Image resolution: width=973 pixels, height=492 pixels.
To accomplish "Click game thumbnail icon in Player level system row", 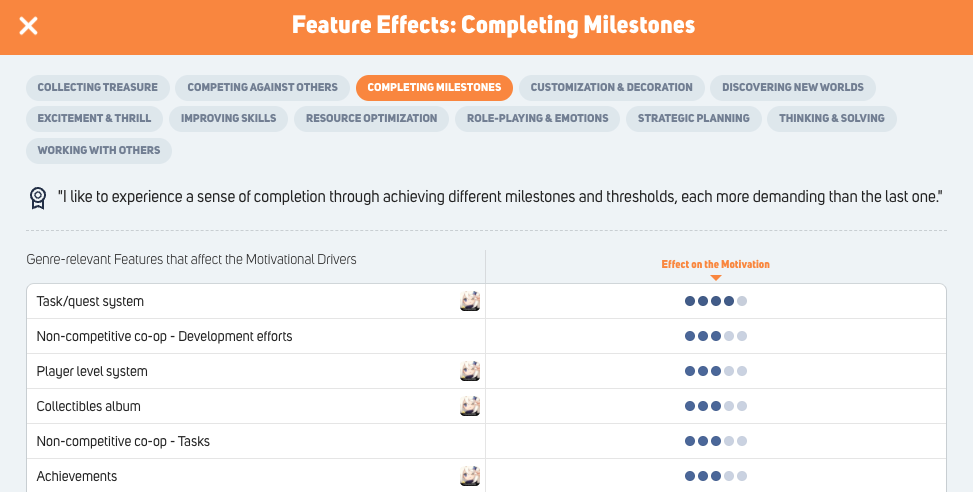I will 470,372.
